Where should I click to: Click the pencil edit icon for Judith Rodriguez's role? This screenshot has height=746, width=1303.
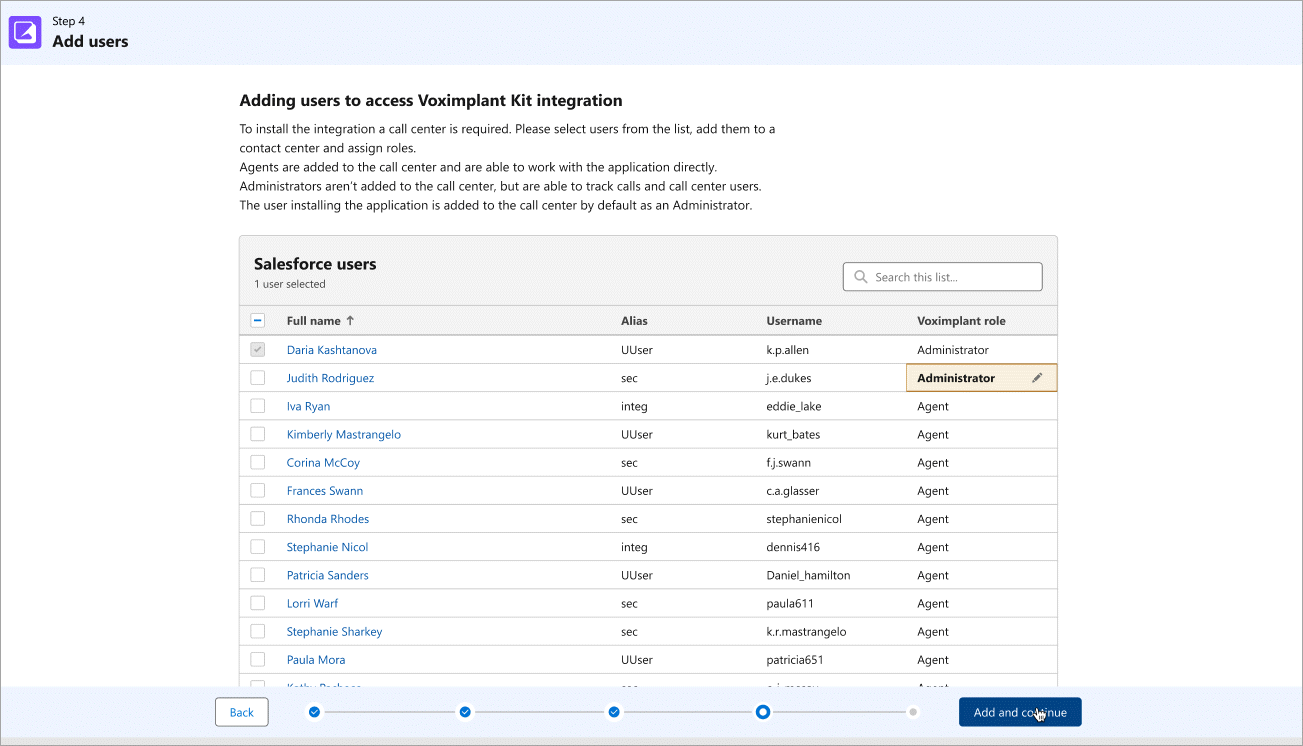tap(1037, 378)
